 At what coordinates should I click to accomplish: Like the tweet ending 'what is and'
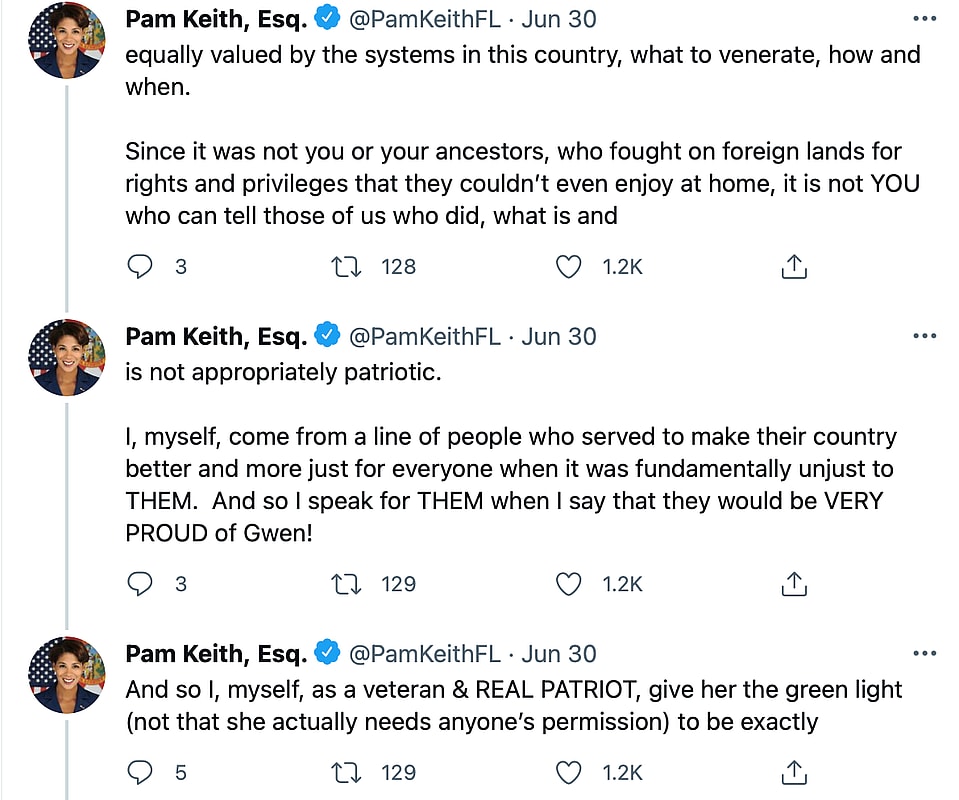tap(568, 267)
